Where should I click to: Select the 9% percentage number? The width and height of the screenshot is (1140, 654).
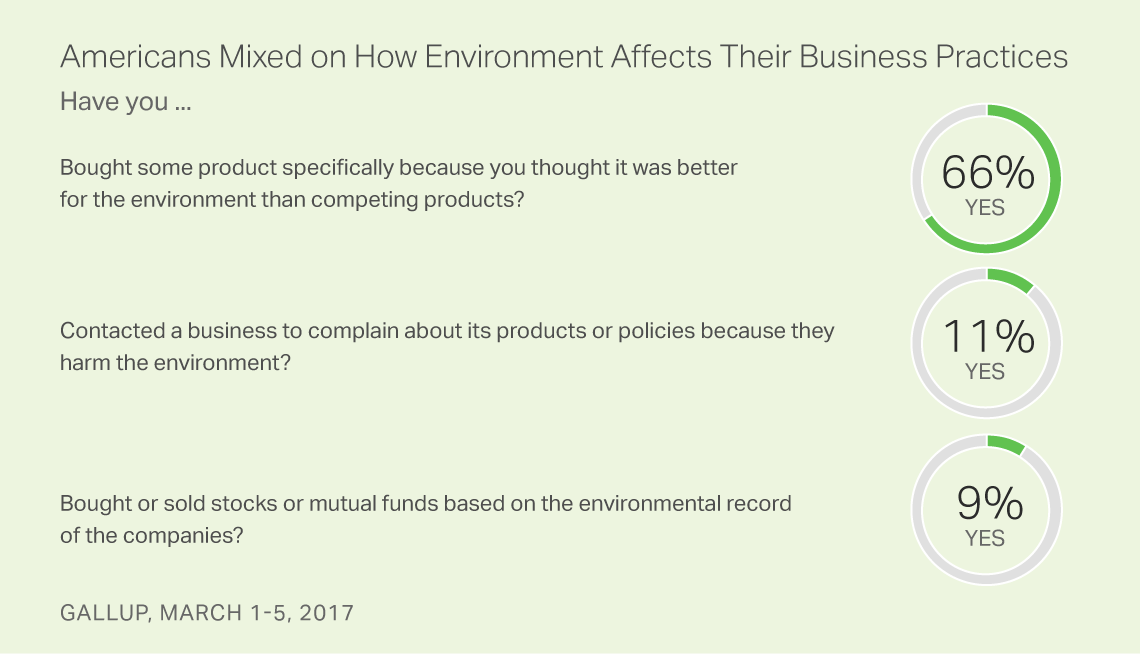990,503
